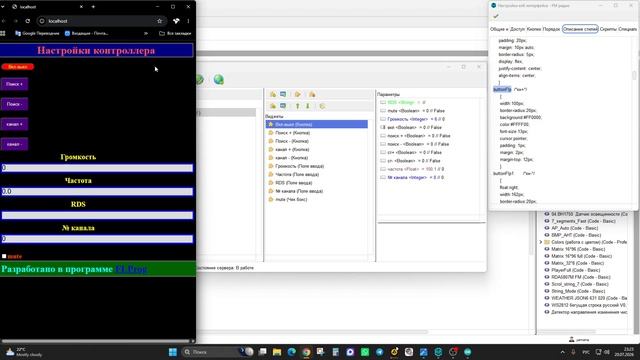Open File Explorer from taskbar

point(277,352)
